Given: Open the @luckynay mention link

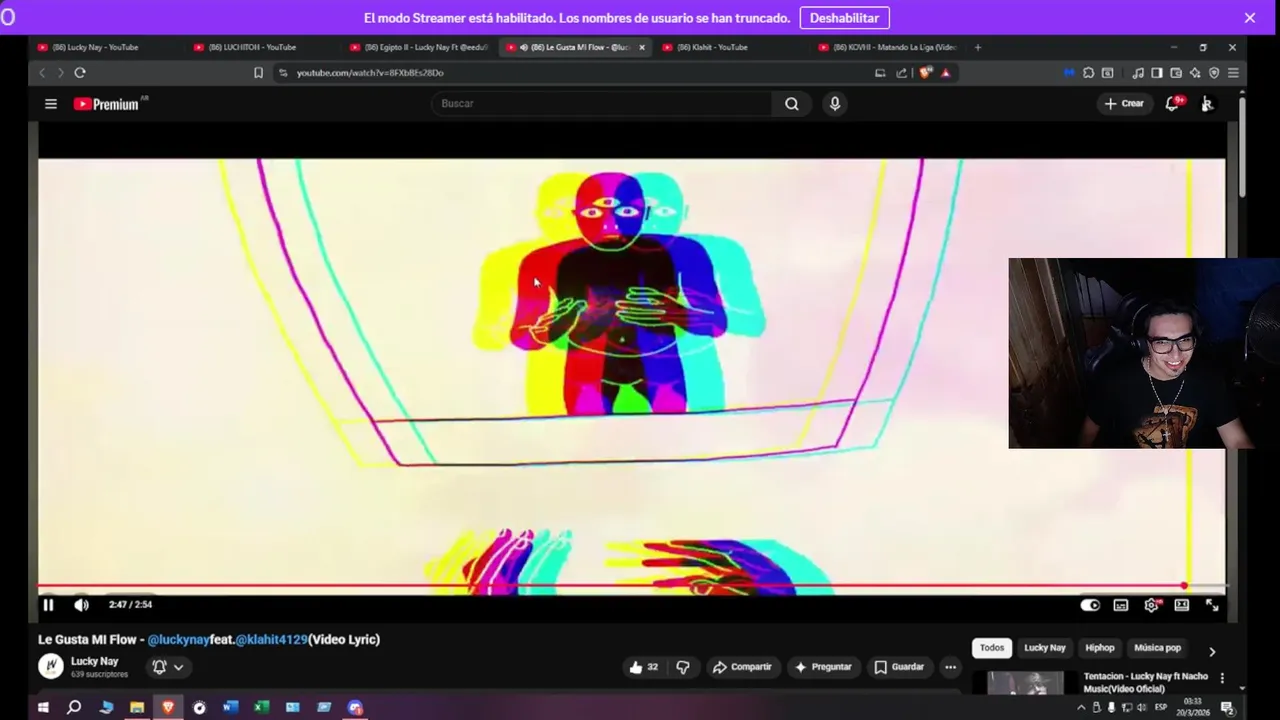Looking at the screenshot, I should 179,640.
